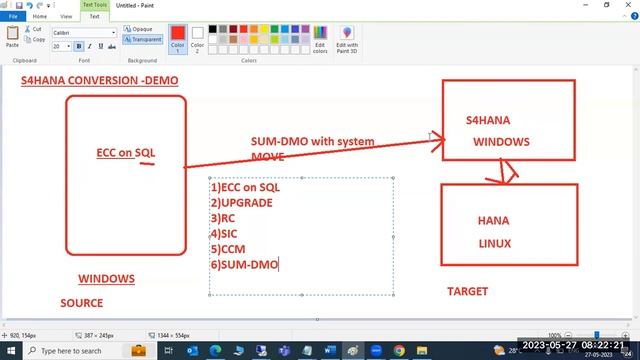The image size is (640, 360).
Task: Click the Paint taskbar icon
Action: (x=353, y=351)
